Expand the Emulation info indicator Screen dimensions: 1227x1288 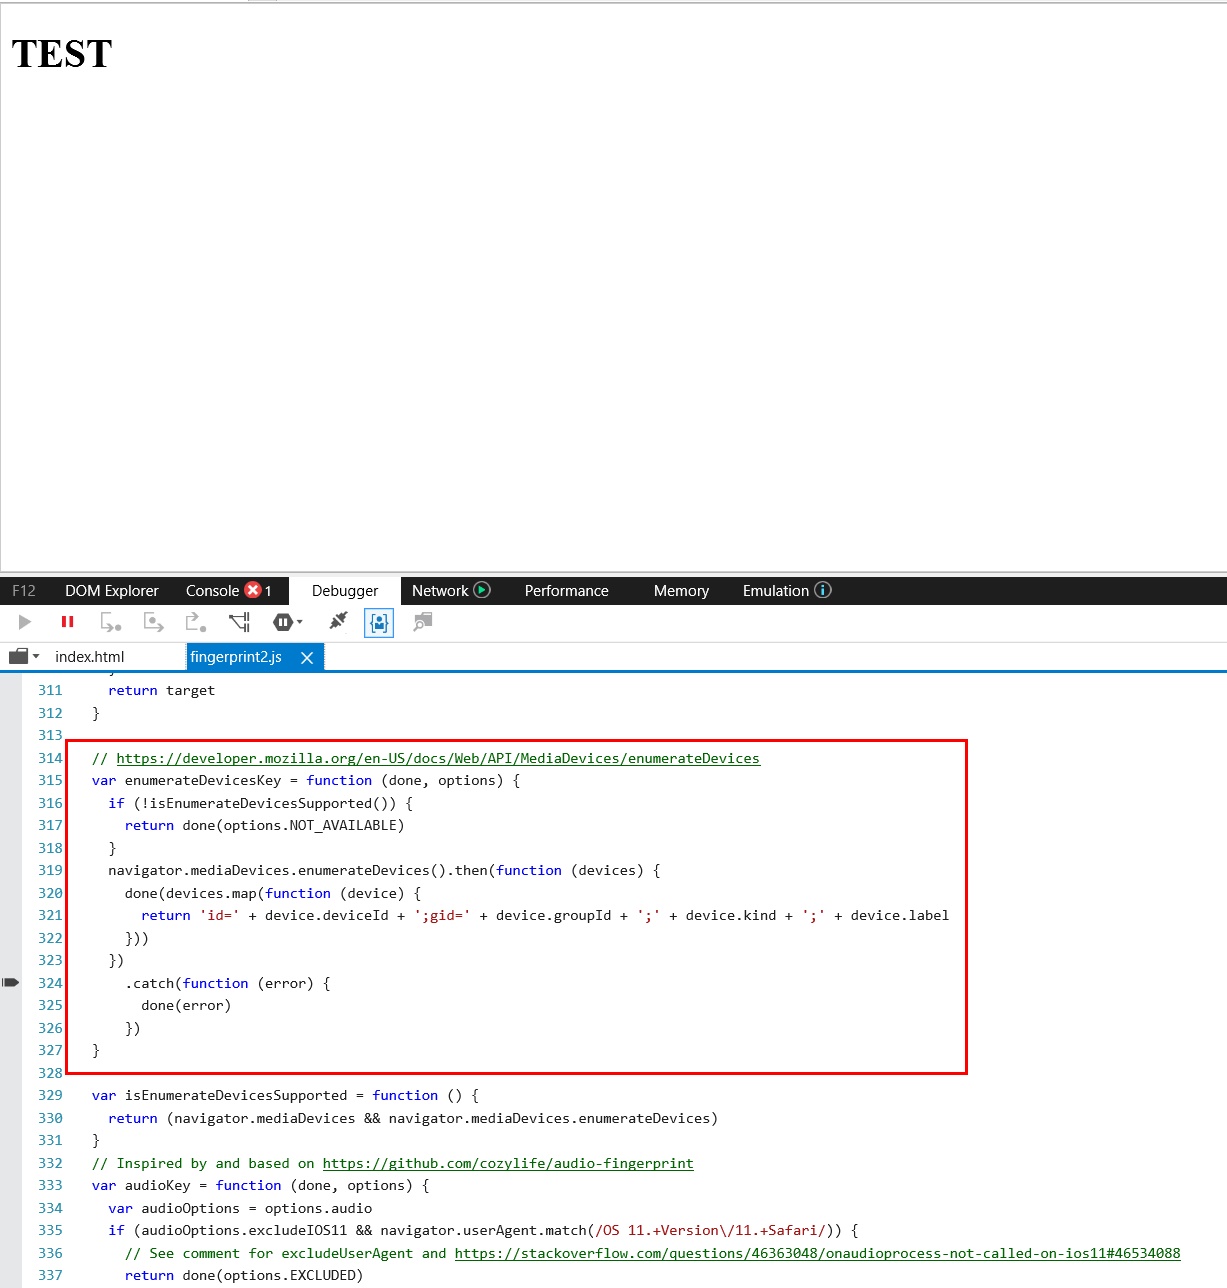[824, 590]
